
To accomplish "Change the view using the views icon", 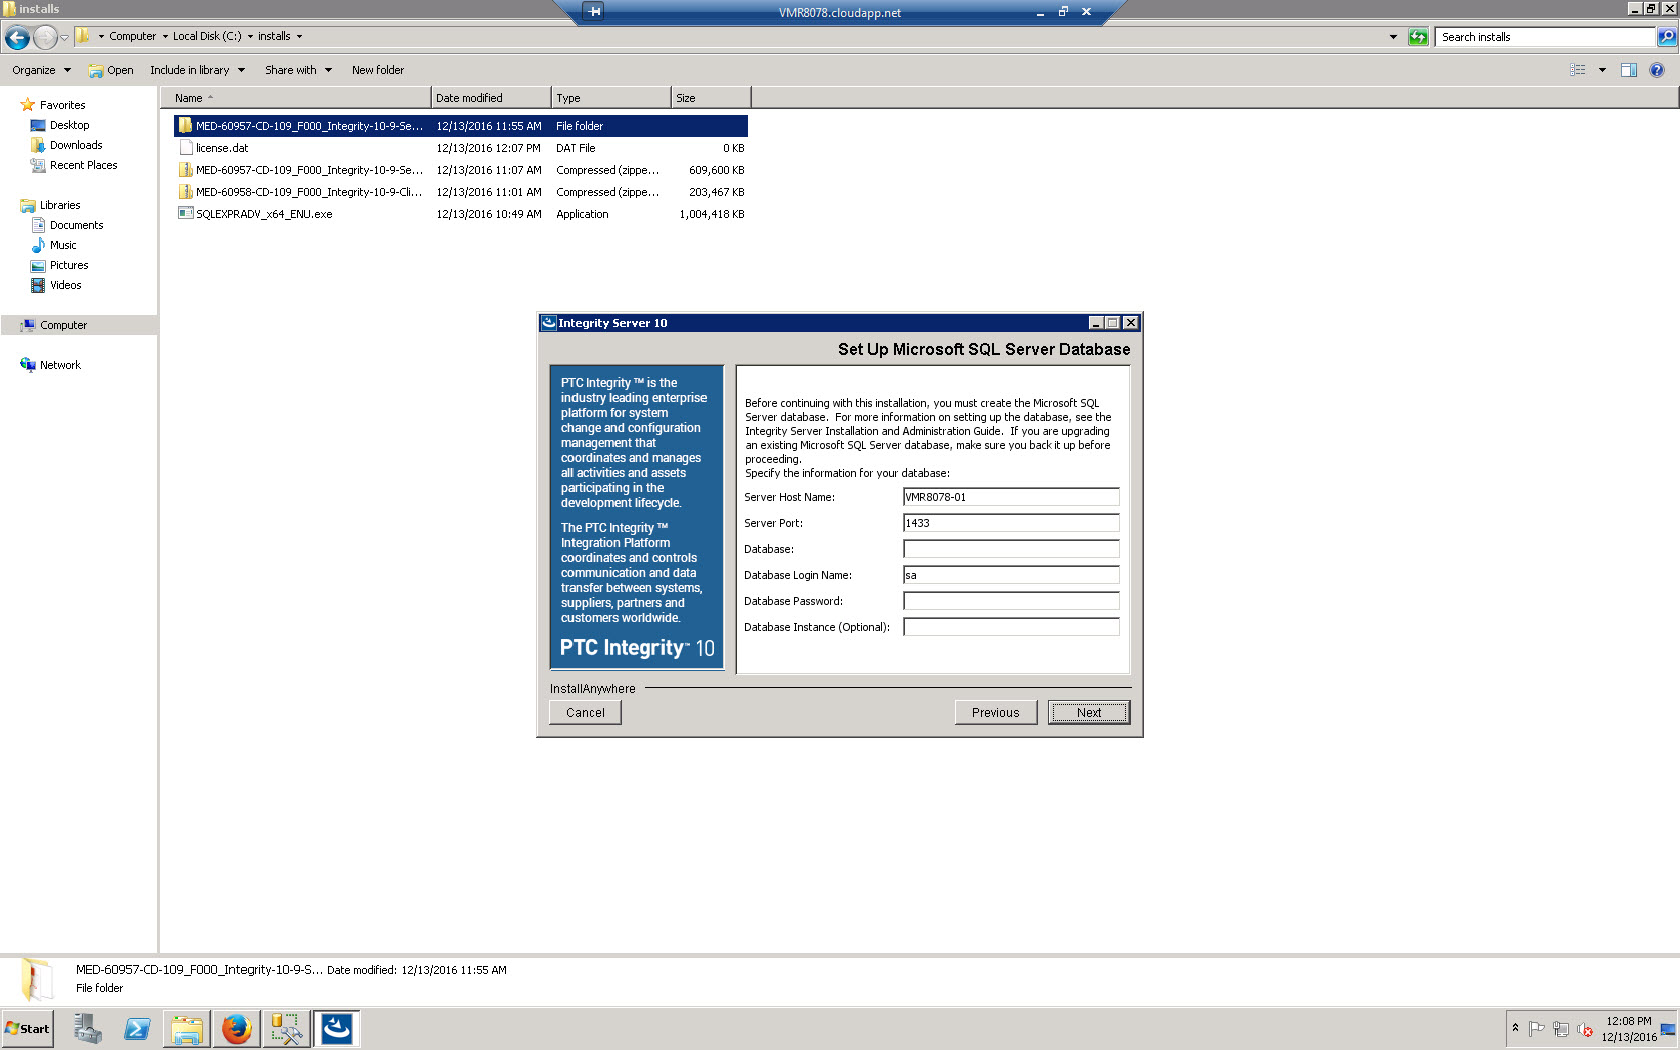I will 1578,70.
